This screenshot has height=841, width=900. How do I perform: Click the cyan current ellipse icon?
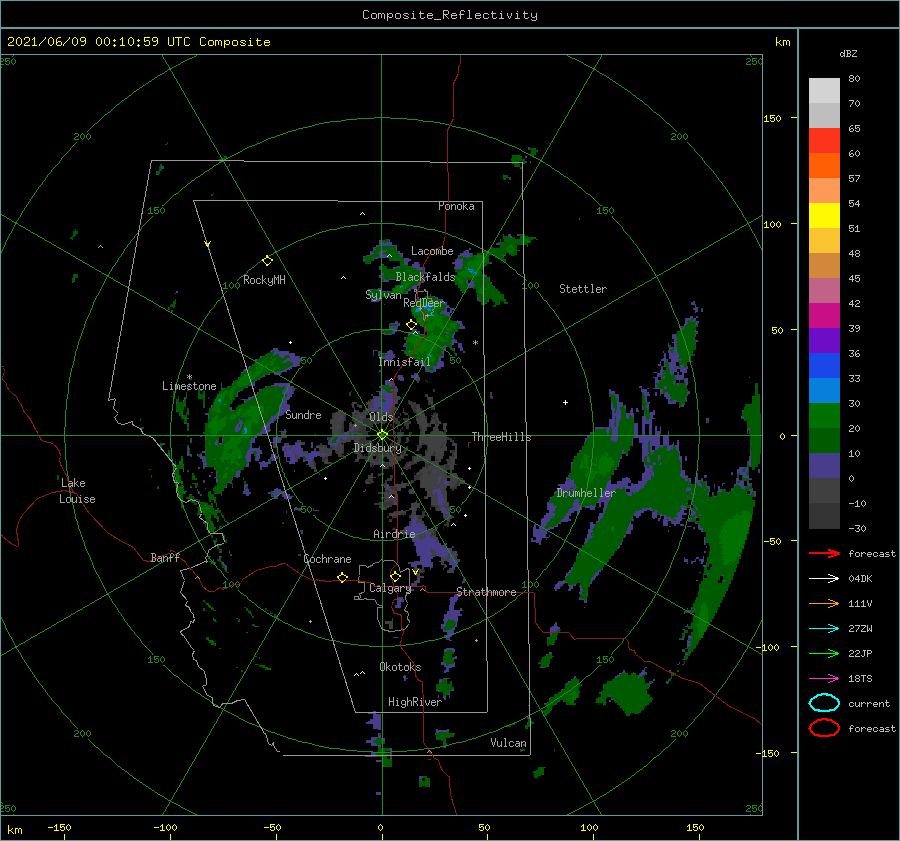[x=824, y=703]
